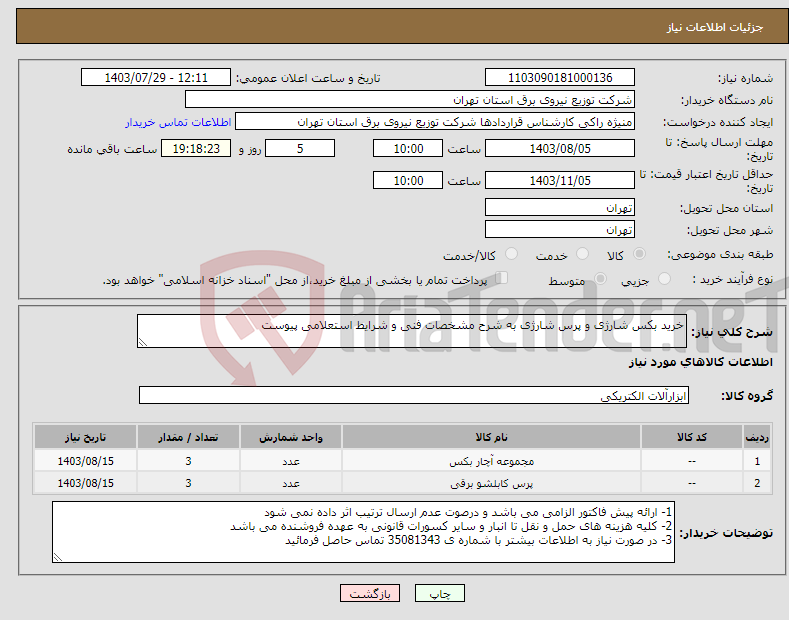The image size is (789, 620).
Task: Click the goods group field ابزارآلات الکتریکی
Action: coord(414,395)
